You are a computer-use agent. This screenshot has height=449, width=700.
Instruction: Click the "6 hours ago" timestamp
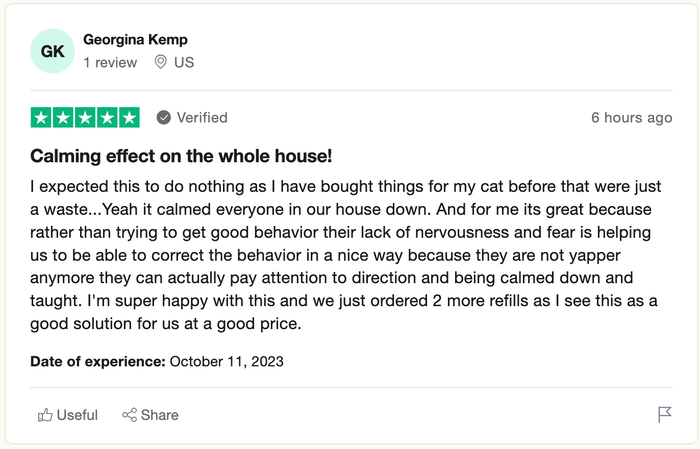(631, 117)
